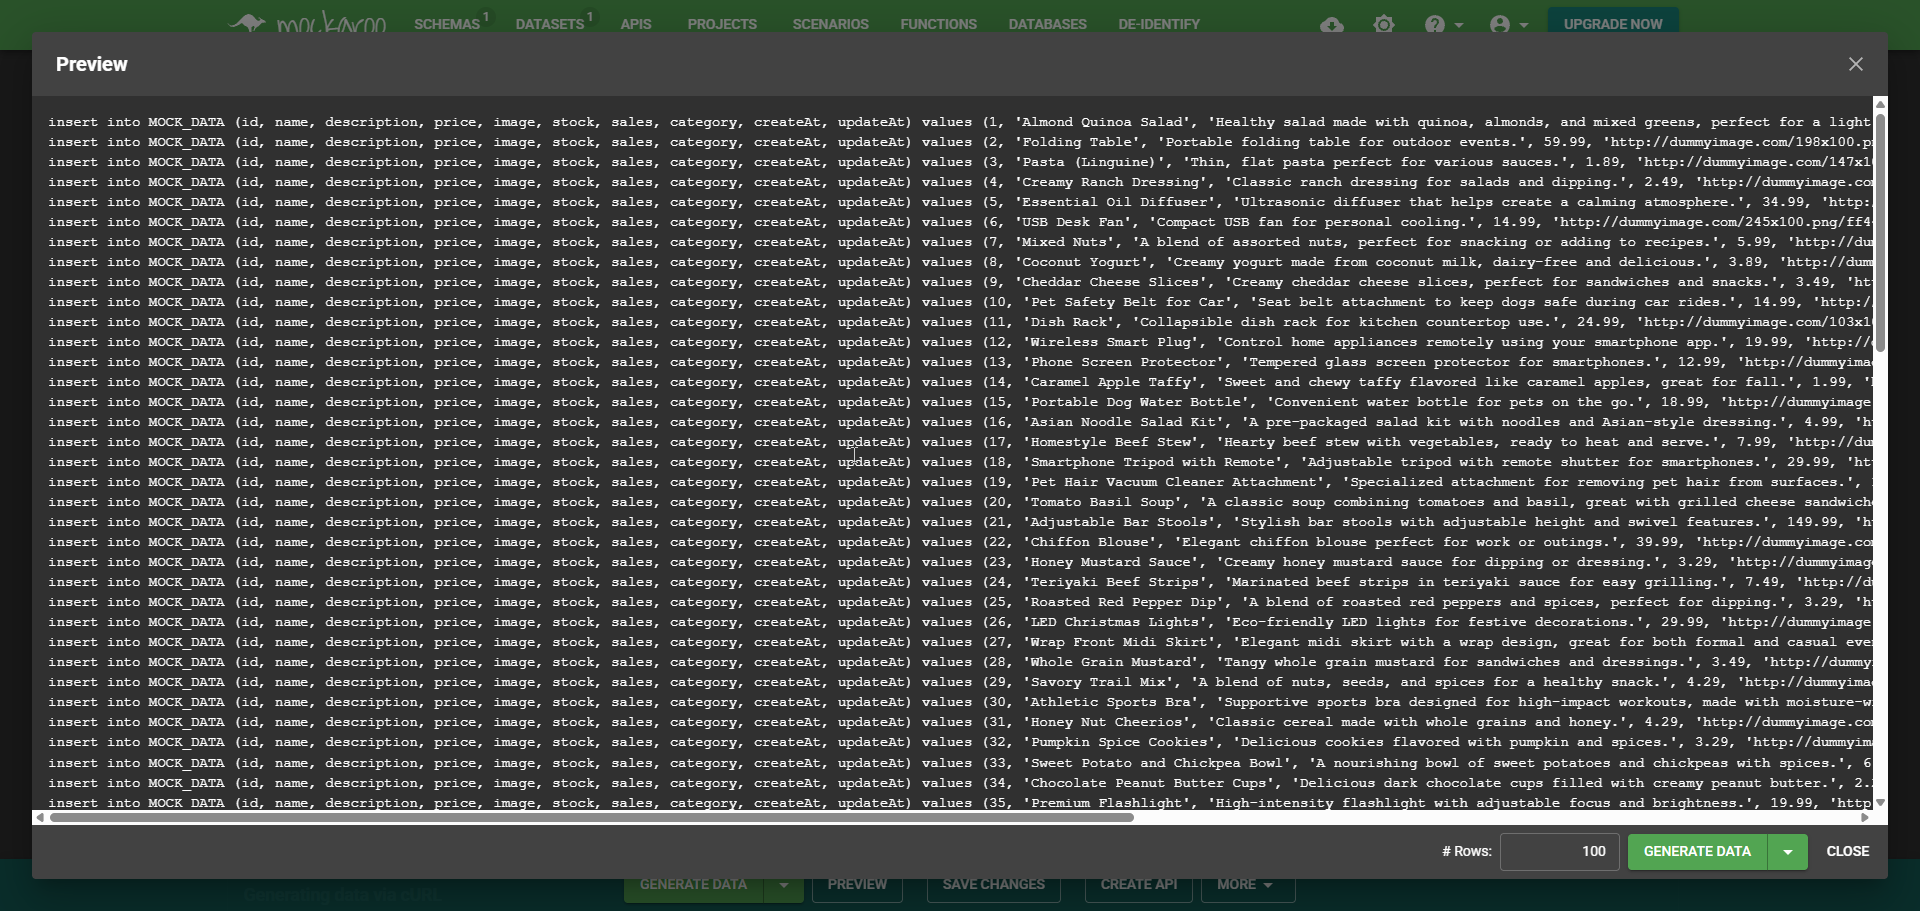Screen dimensions: 1920x911
Task: Go to the Datasets menu item
Action: [550, 24]
